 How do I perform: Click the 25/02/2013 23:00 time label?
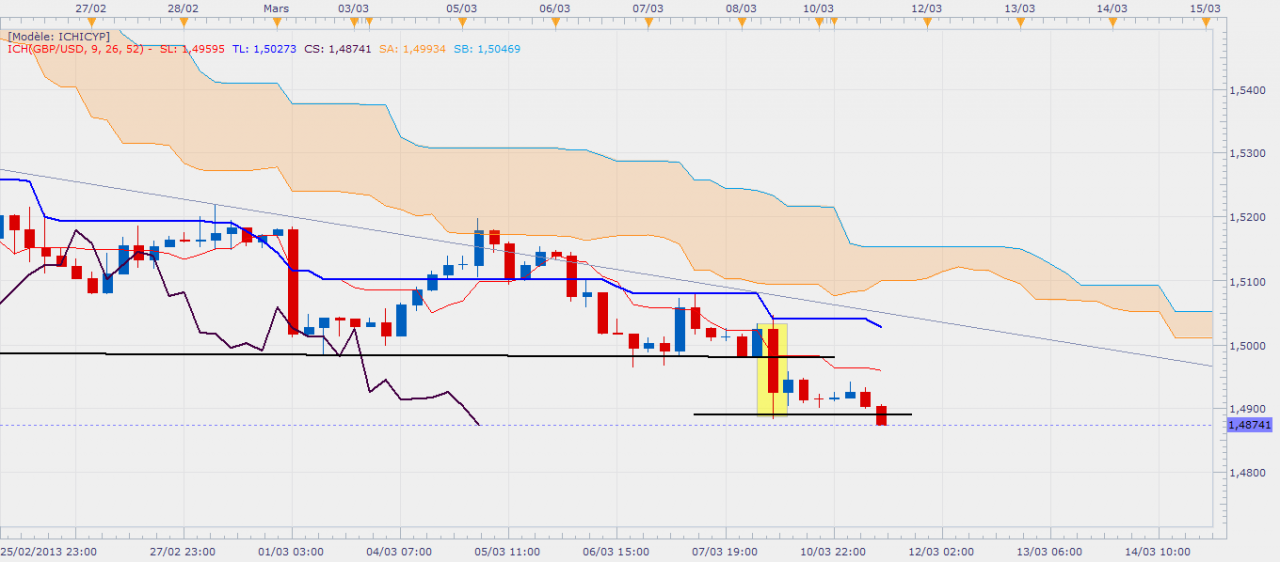[x=49, y=551]
